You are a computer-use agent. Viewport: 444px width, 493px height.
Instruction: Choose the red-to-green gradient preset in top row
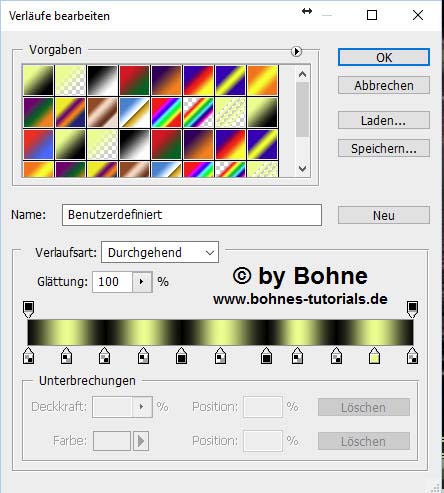click(x=134, y=80)
